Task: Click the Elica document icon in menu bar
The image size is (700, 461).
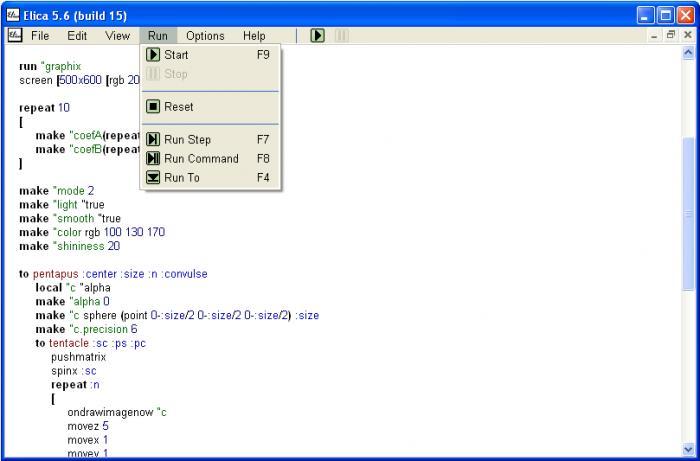Action: [15, 35]
